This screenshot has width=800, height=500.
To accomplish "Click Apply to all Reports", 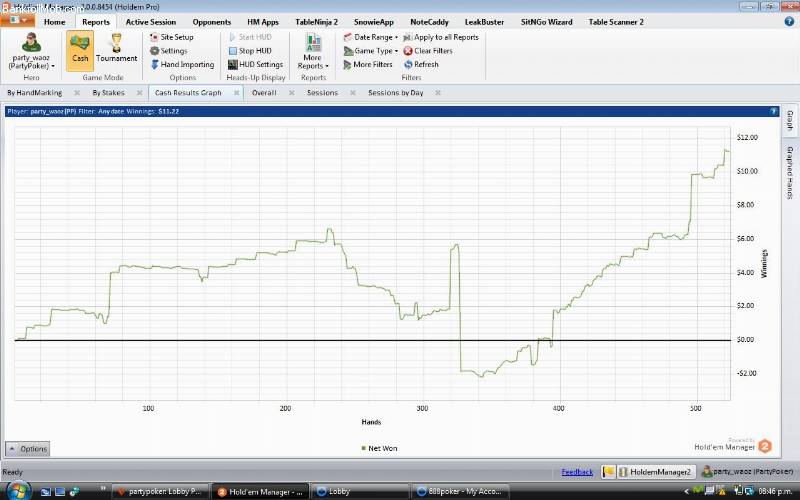I will coord(441,37).
